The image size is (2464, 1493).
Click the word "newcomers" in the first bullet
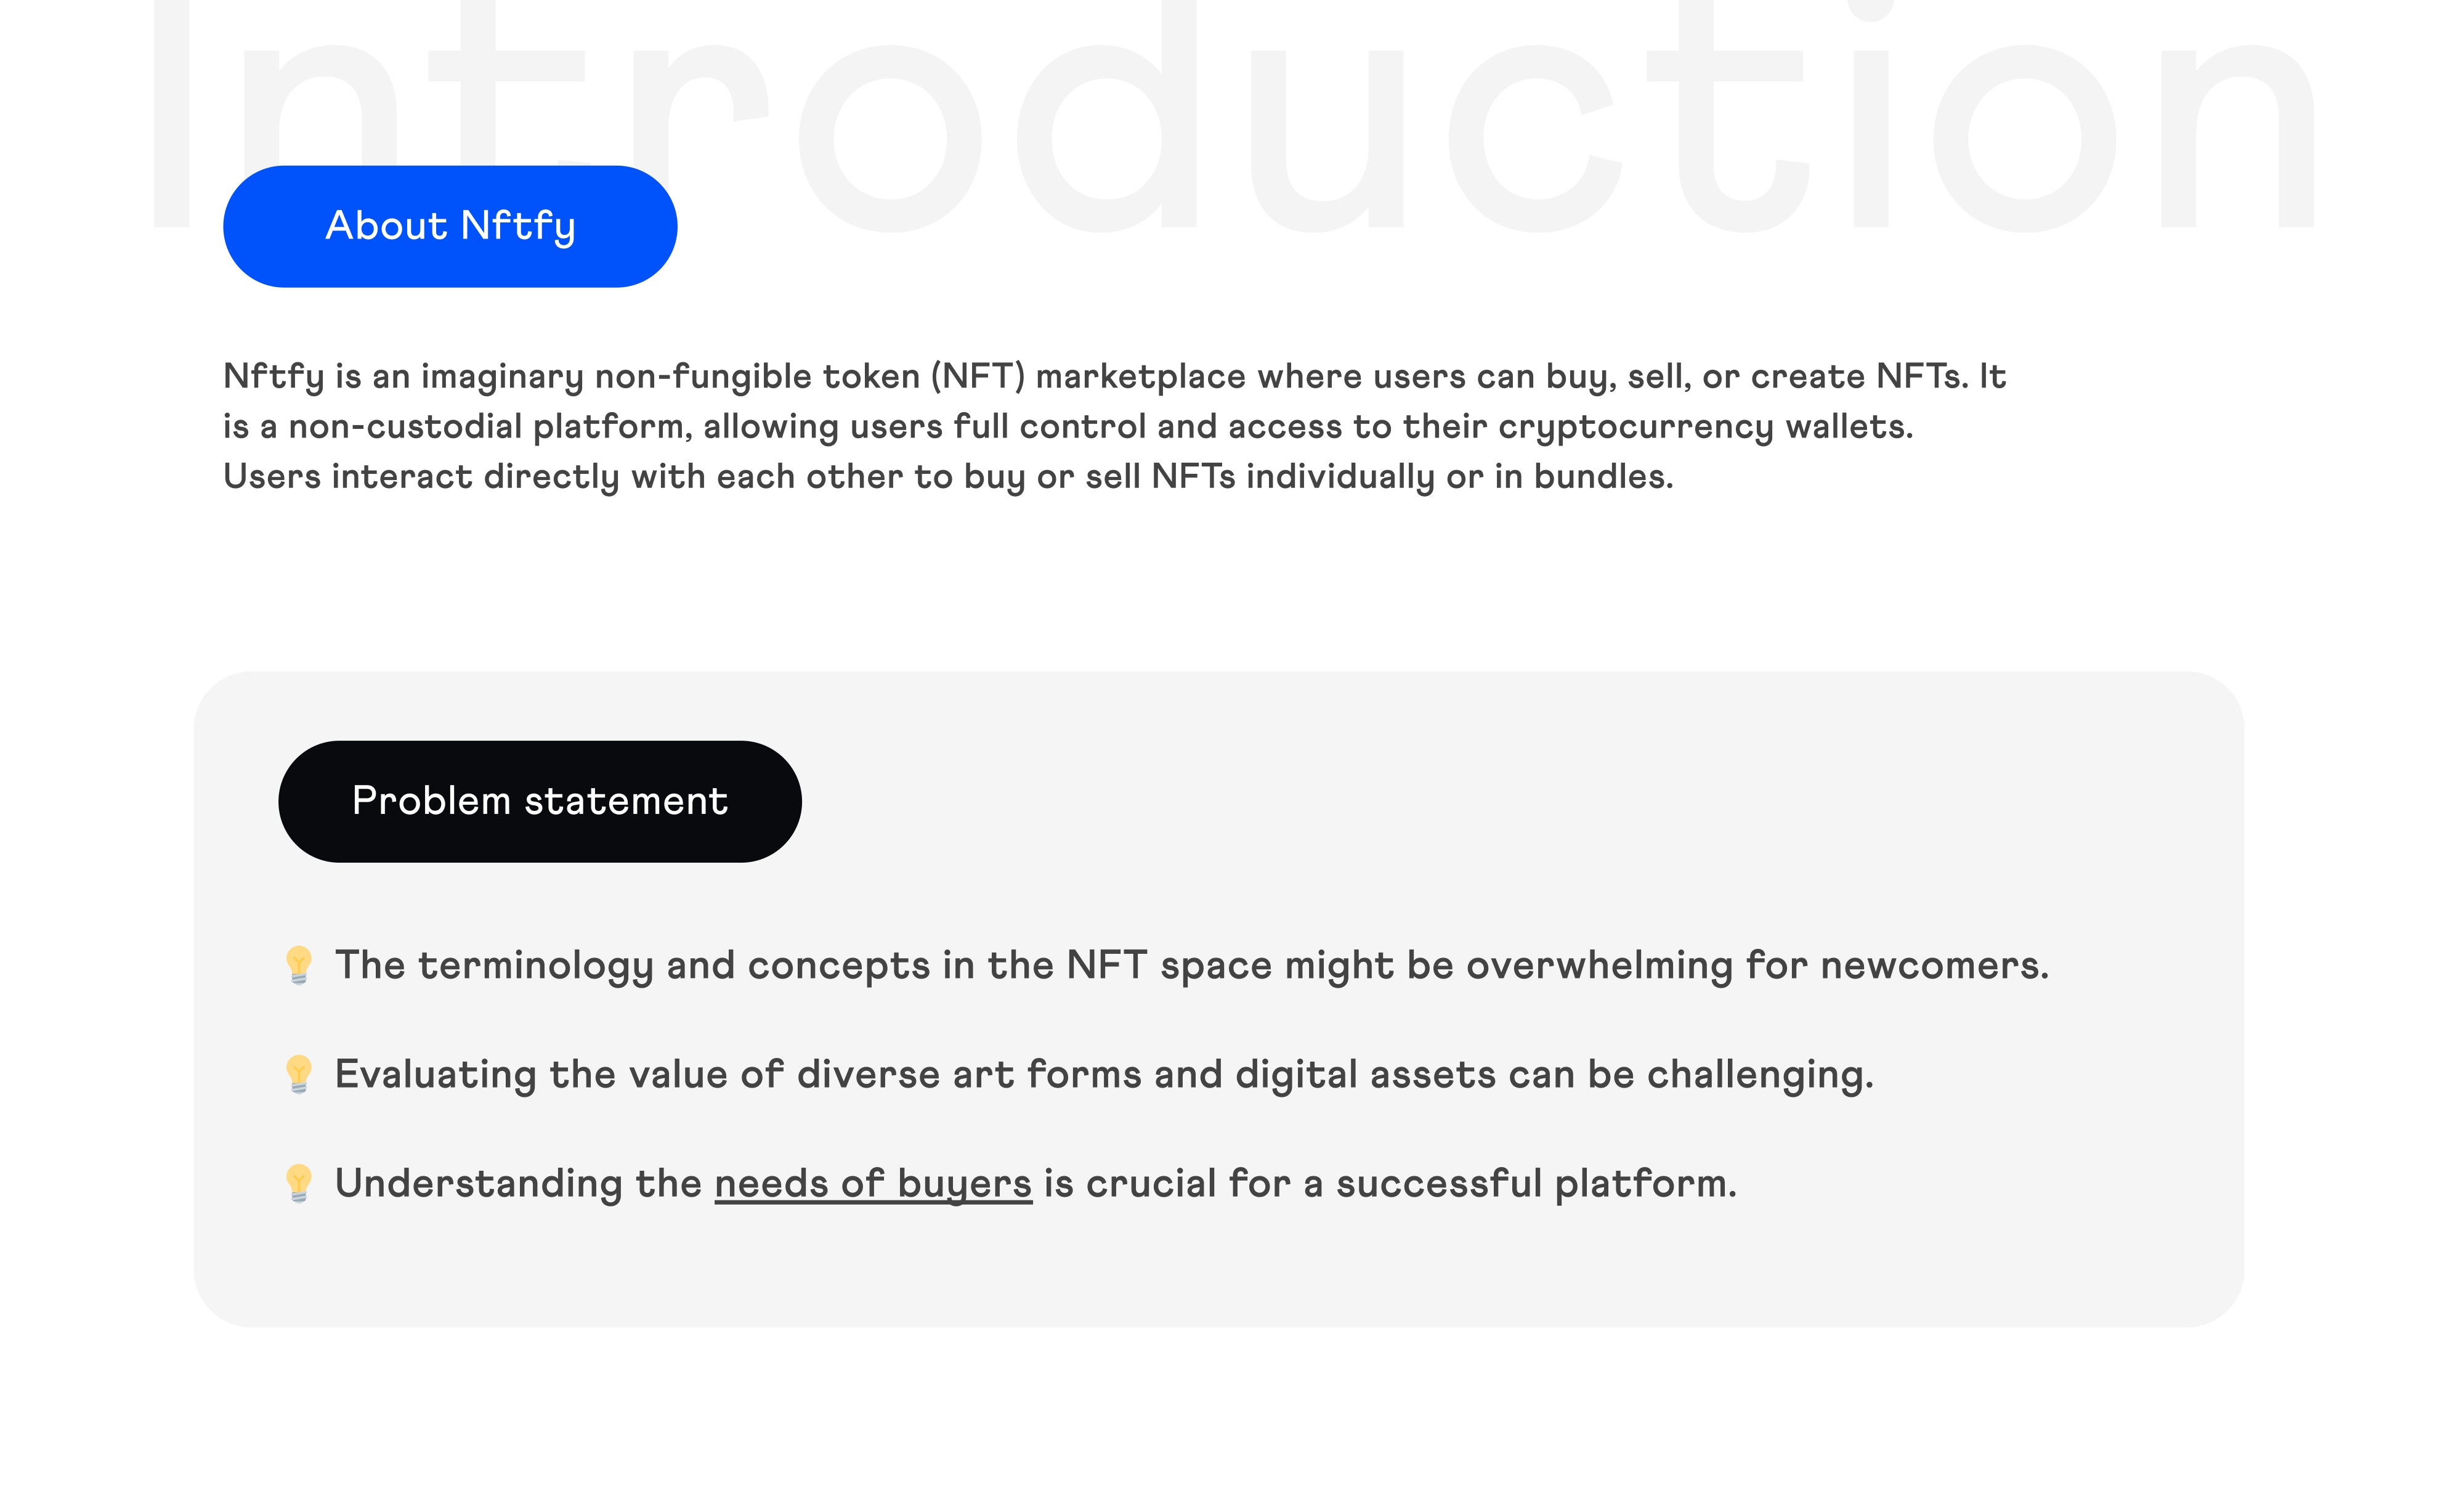coord(1932,966)
